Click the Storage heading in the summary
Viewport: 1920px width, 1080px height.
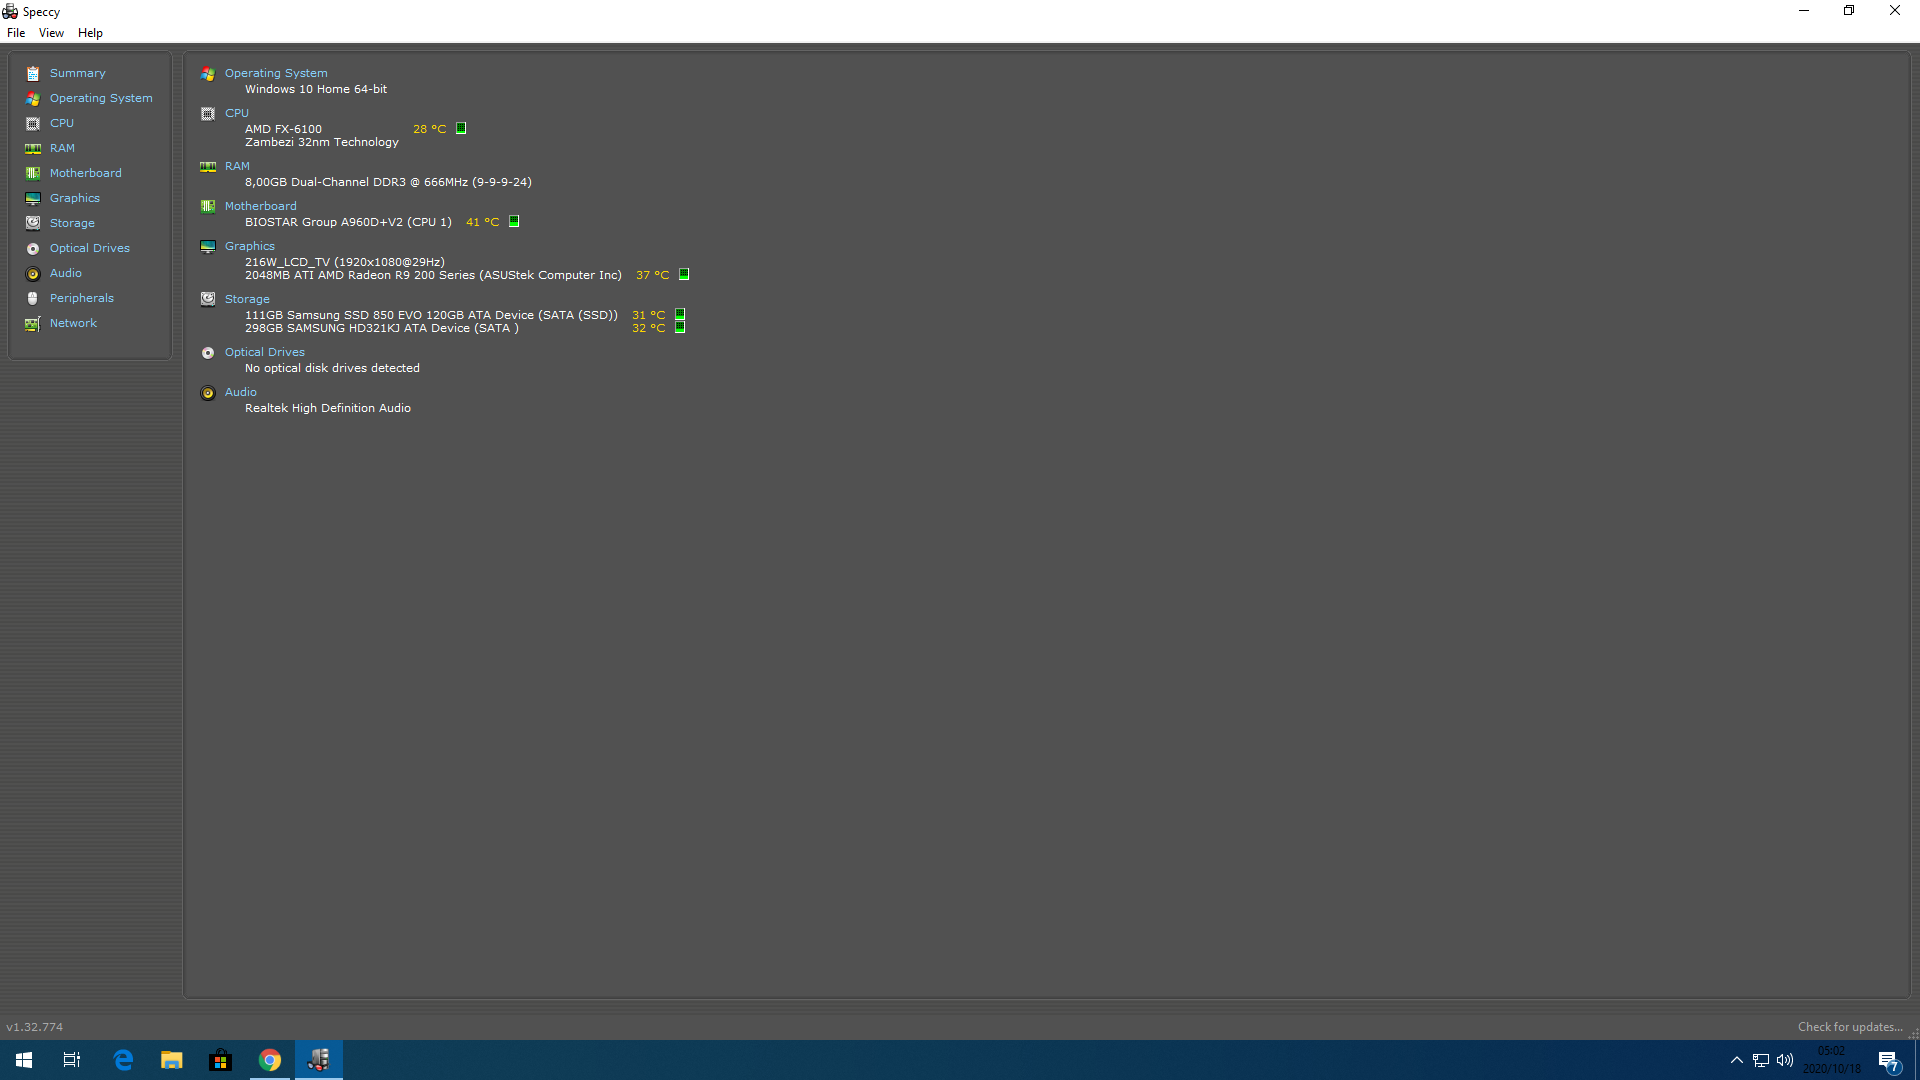[x=247, y=299]
